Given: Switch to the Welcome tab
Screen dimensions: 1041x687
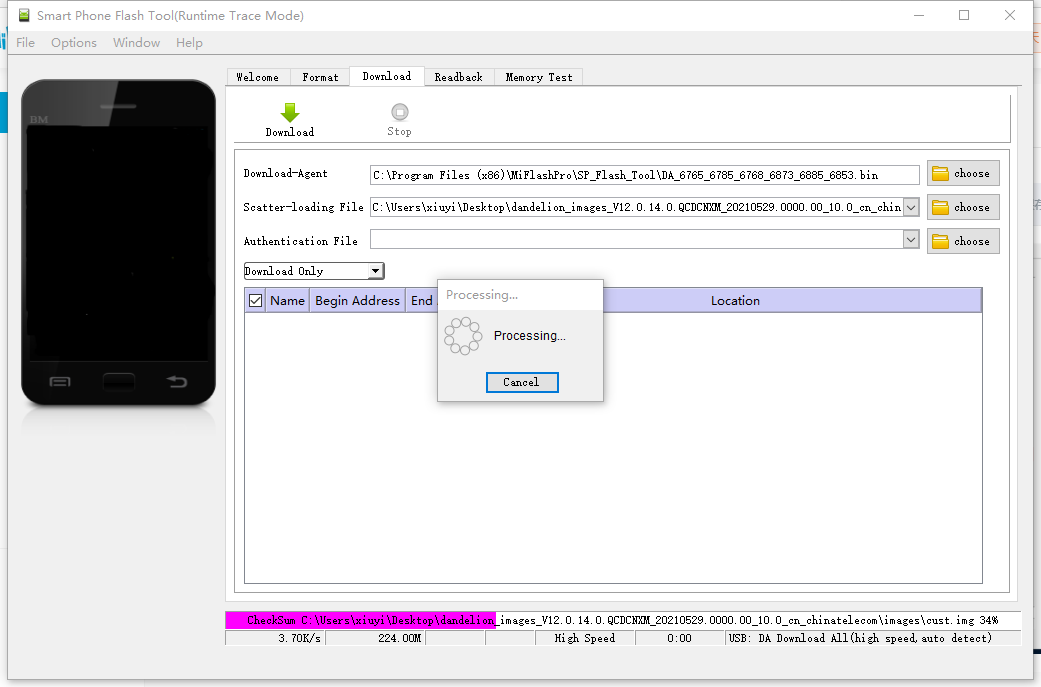Looking at the screenshot, I should coord(258,77).
